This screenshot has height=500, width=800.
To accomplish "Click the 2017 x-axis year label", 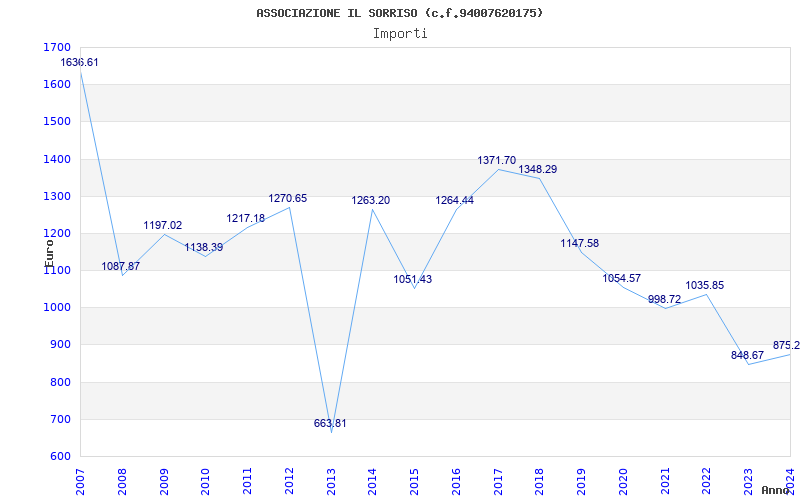I will (x=498, y=482).
